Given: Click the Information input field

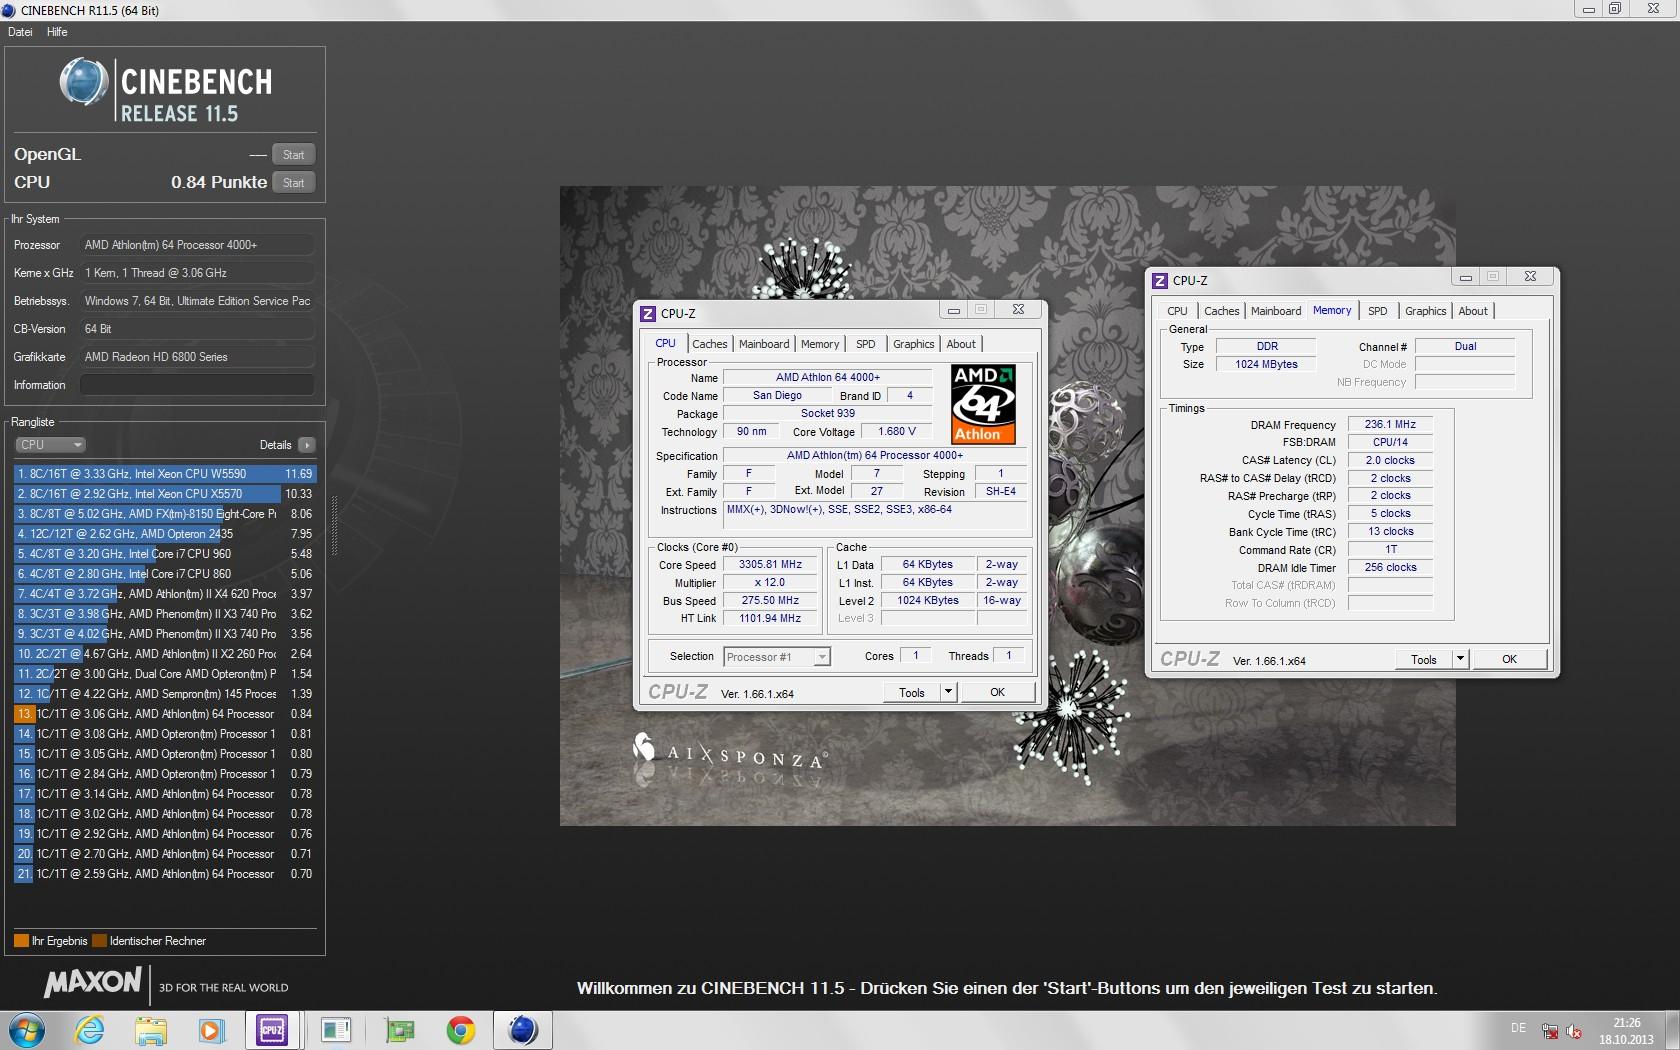Looking at the screenshot, I should [197, 385].
